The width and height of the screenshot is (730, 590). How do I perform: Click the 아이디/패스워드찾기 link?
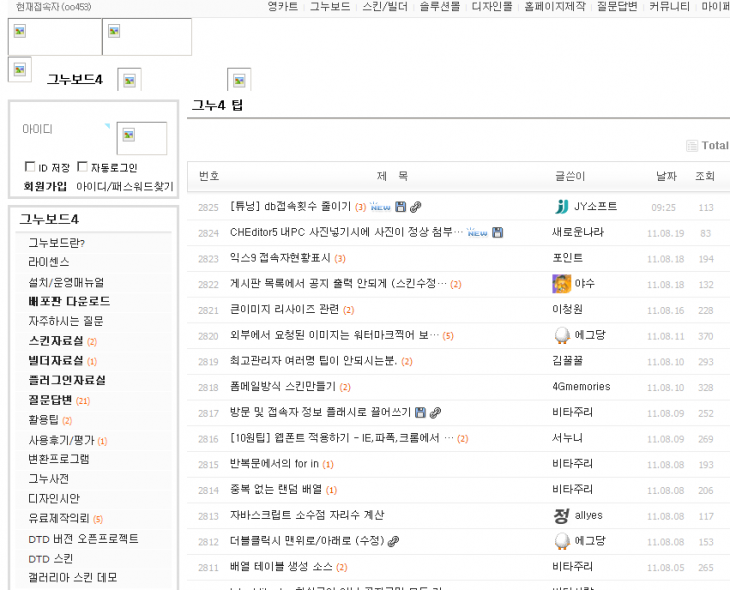[x=124, y=186]
